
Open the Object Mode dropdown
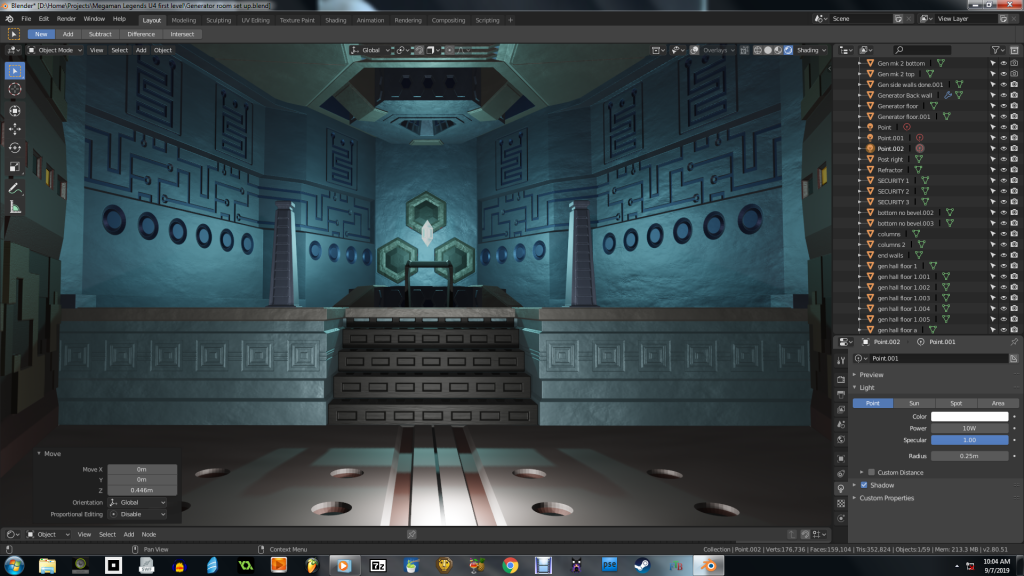[x=55, y=50]
